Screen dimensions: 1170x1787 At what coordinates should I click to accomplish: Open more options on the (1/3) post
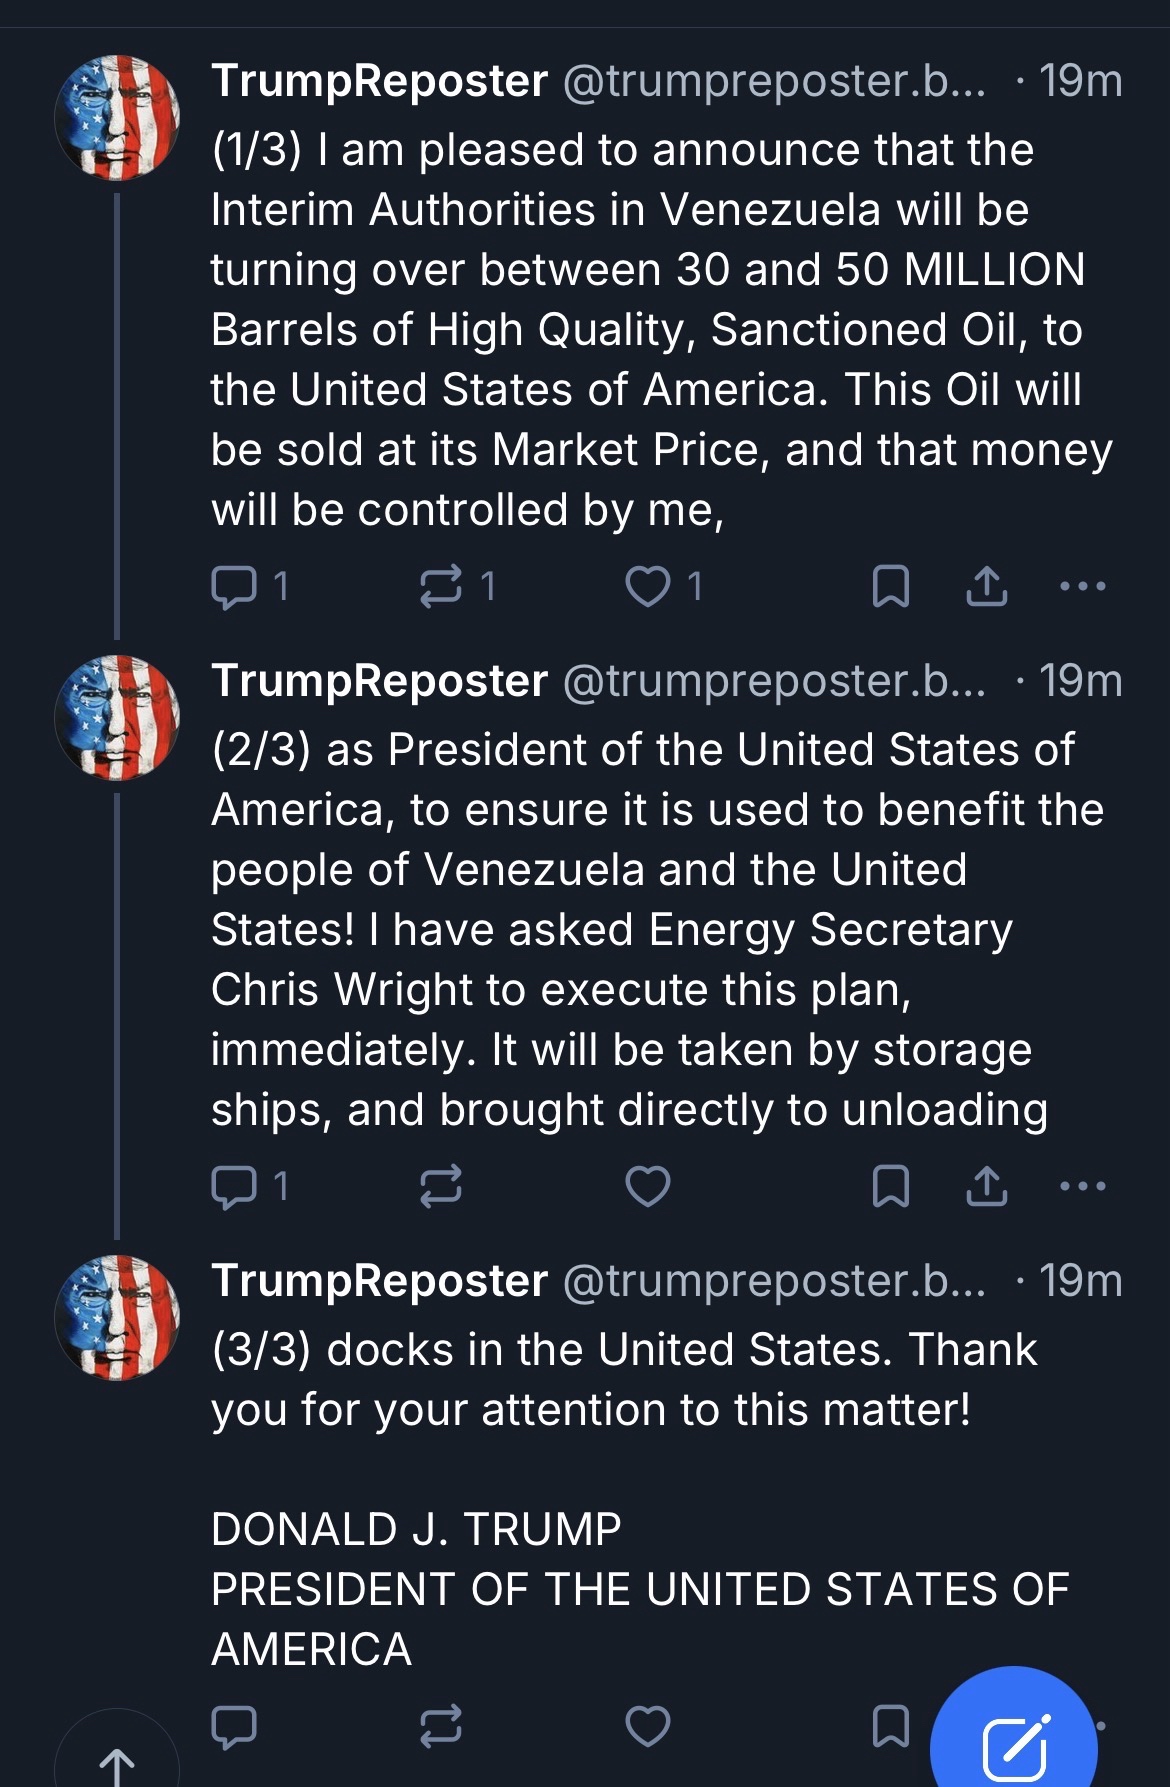[x=1082, y=586]
